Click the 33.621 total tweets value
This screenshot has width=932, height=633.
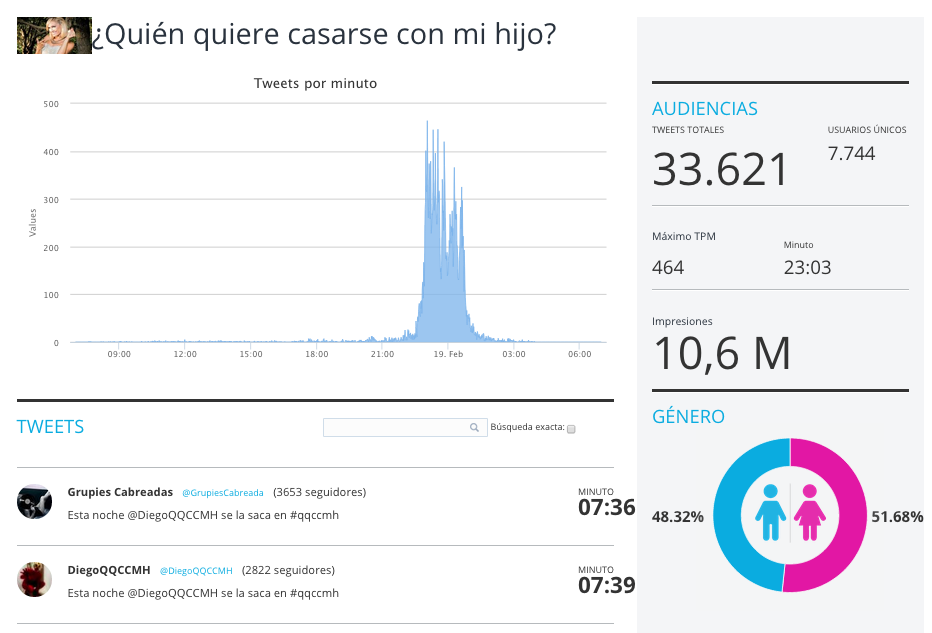click(x=720, y=170)
